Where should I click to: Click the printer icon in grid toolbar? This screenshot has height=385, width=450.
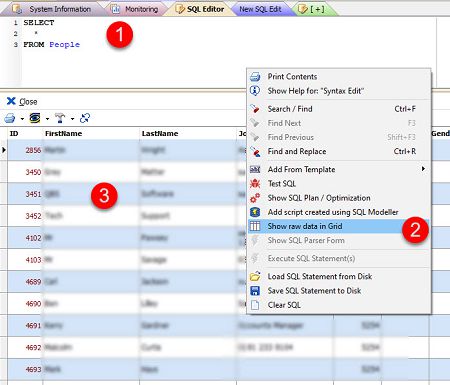(x=10, y=118)
